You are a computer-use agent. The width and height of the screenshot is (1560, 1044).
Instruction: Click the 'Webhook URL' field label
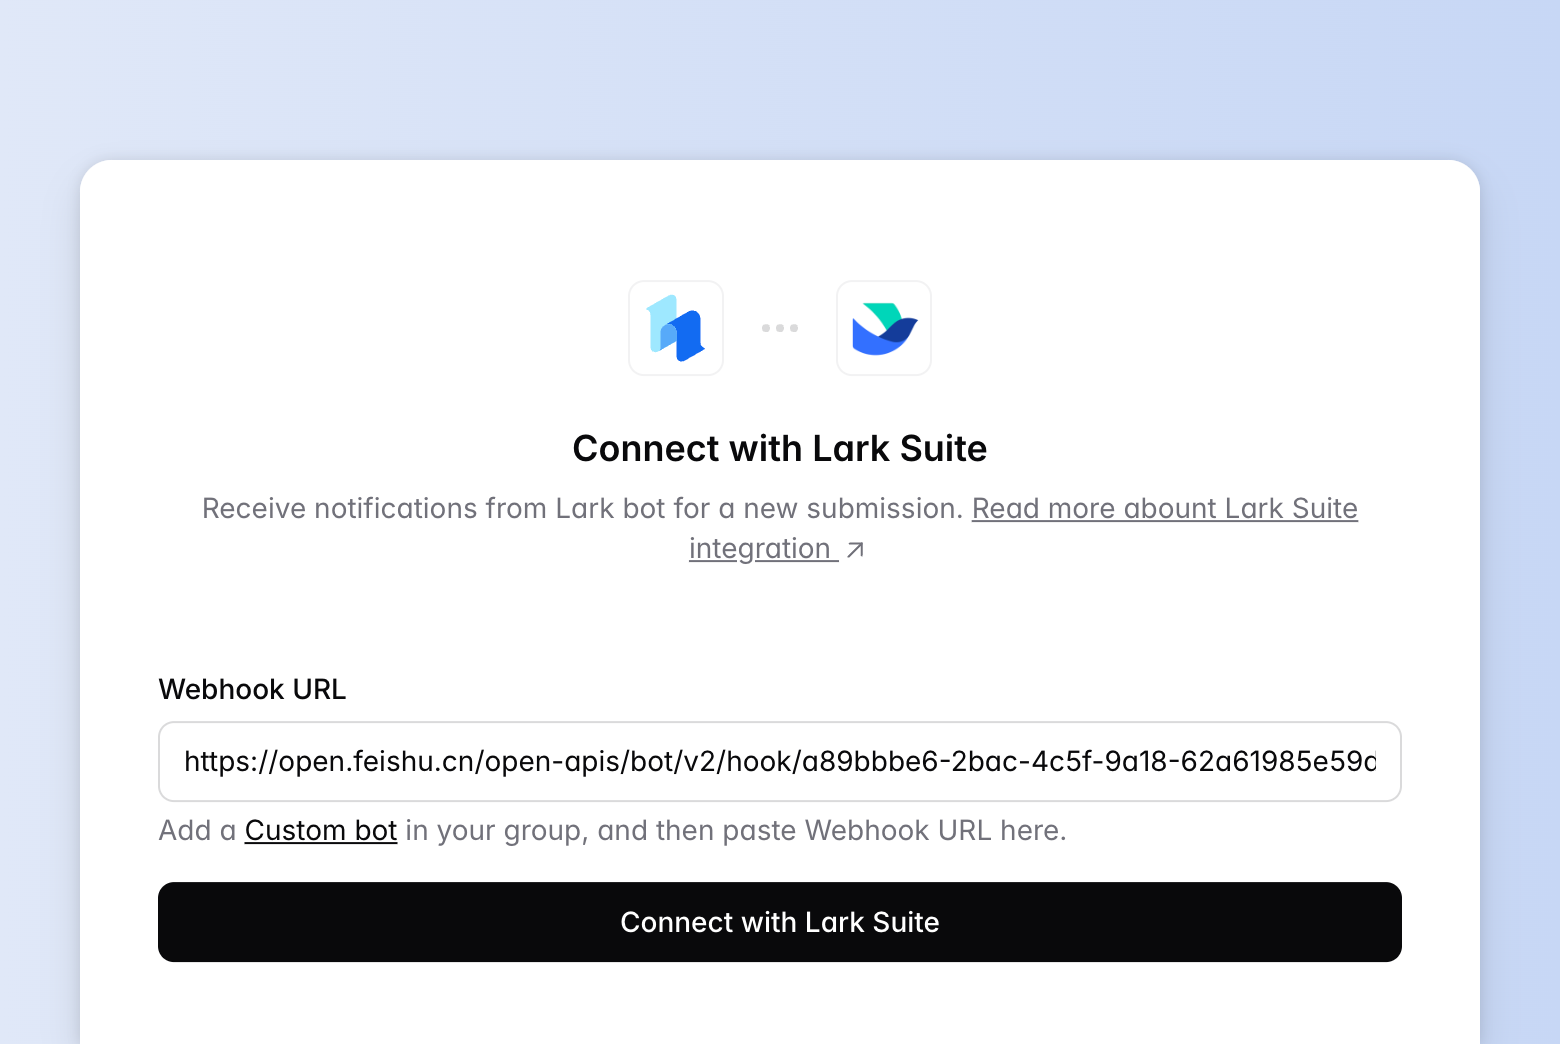(x=251, y=689)
